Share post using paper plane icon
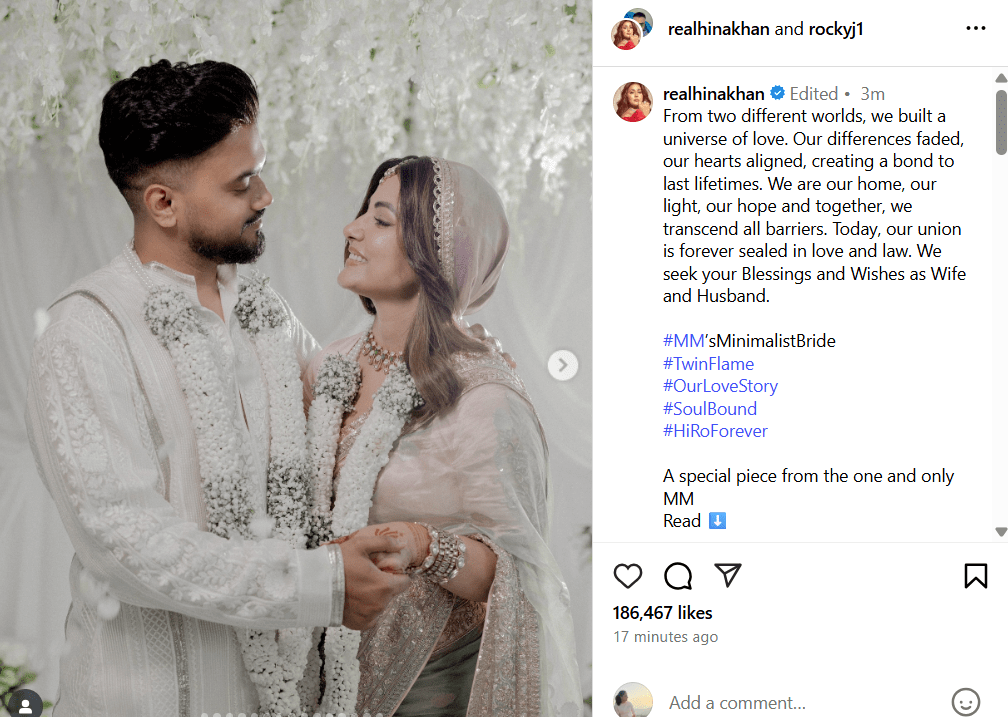Image resolution: width=1008 pixels, height=717 pixels. tap(728, 575)
